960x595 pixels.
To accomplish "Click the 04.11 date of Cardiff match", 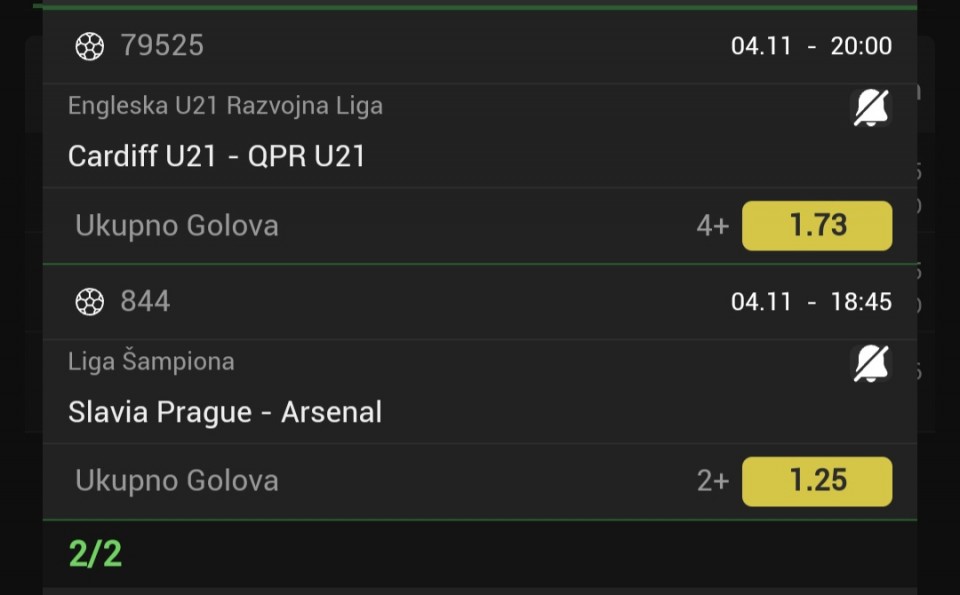I will (761, 46).
